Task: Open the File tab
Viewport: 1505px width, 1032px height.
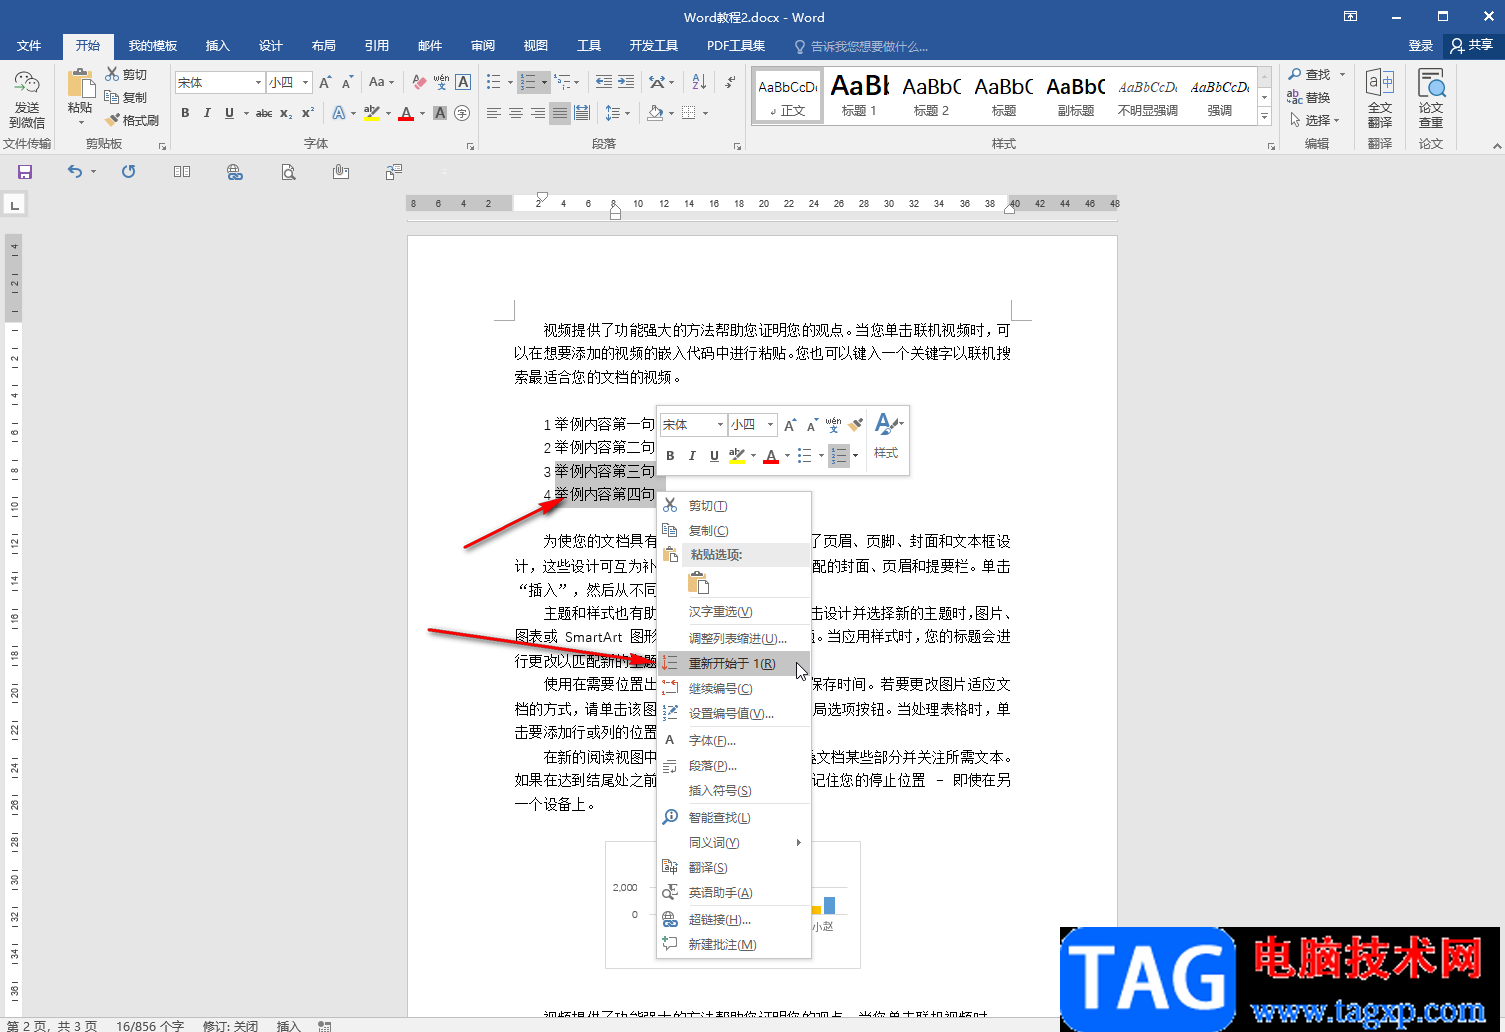Action: 29,46
